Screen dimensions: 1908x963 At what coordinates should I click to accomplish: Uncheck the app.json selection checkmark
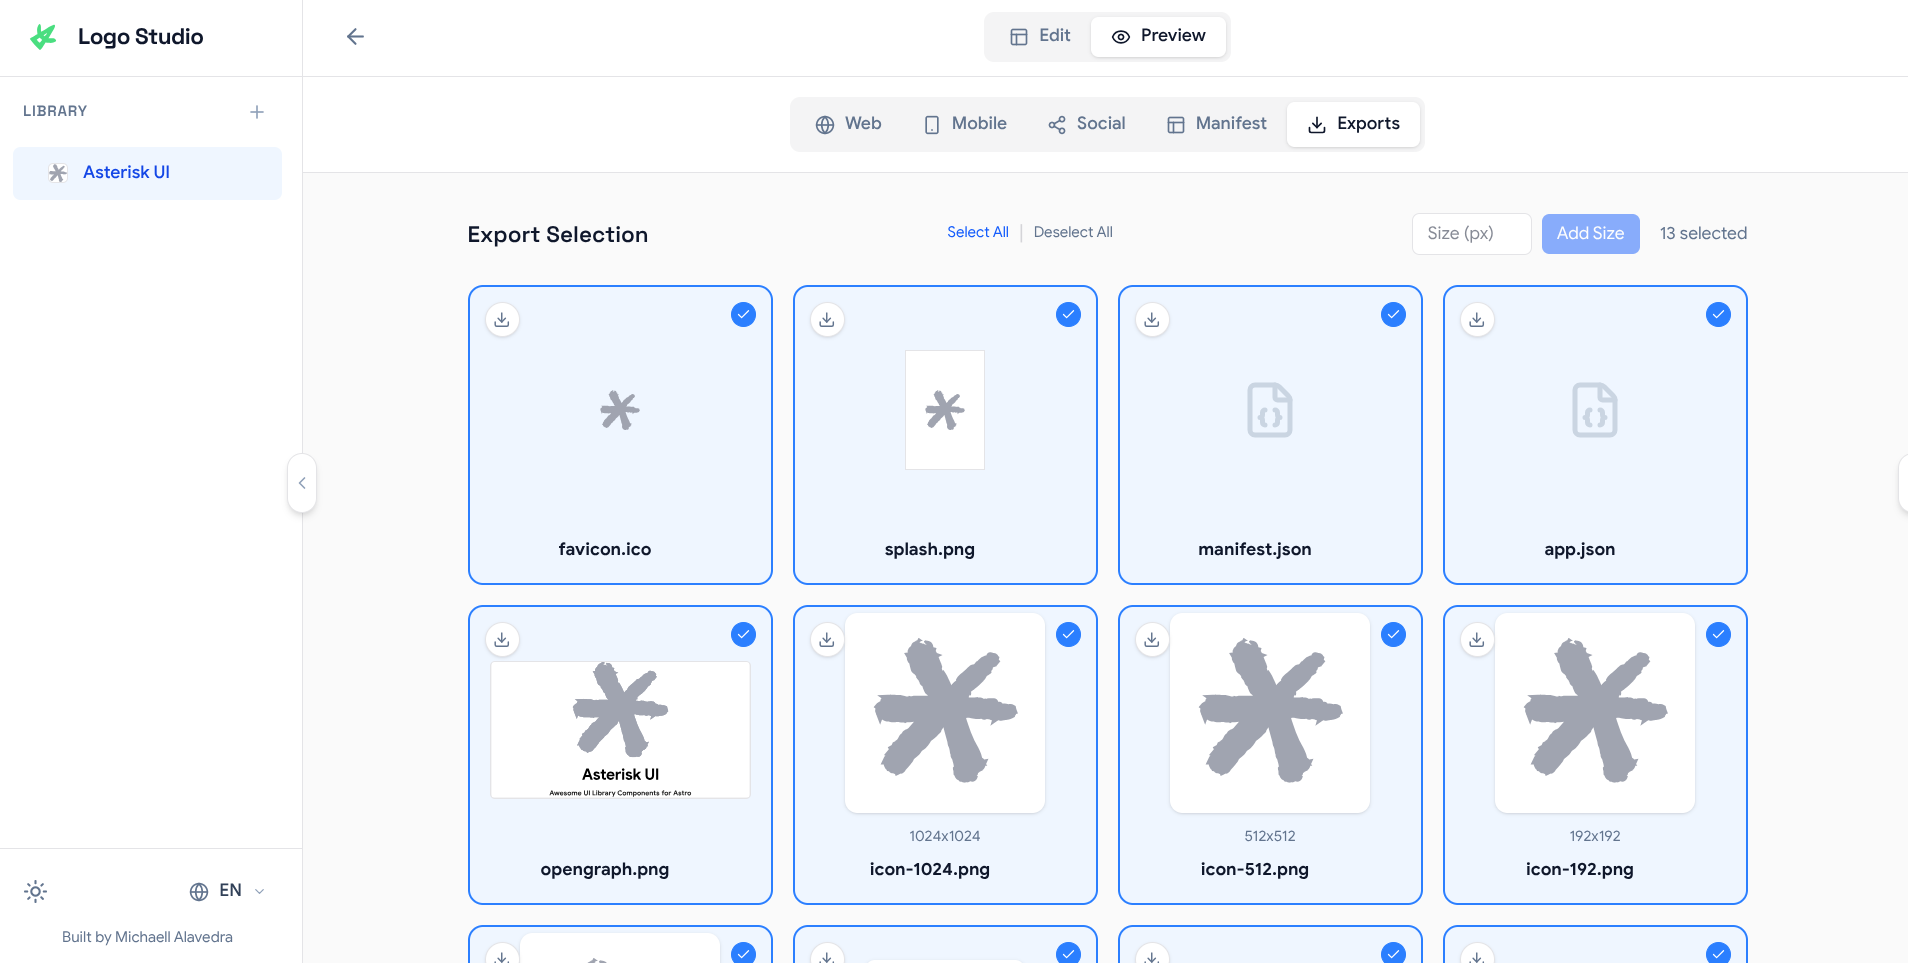(1718, 315)
